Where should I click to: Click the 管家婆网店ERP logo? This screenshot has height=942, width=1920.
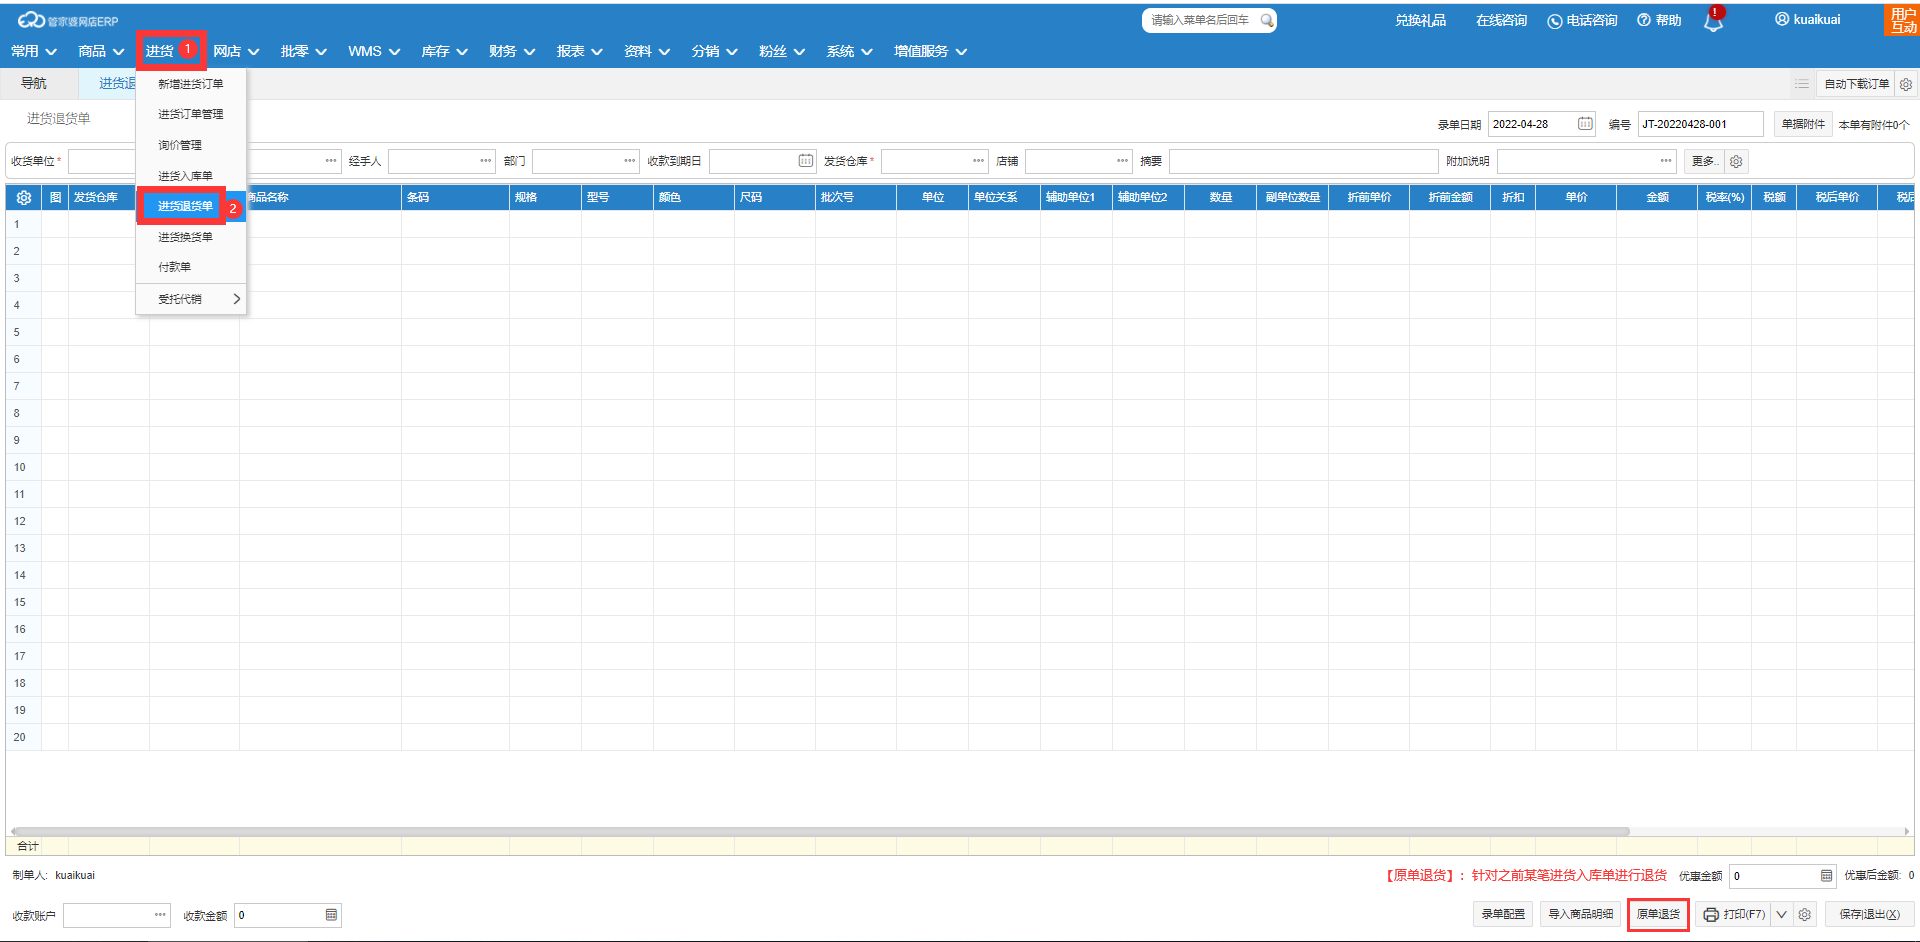(x=68, y=20)
